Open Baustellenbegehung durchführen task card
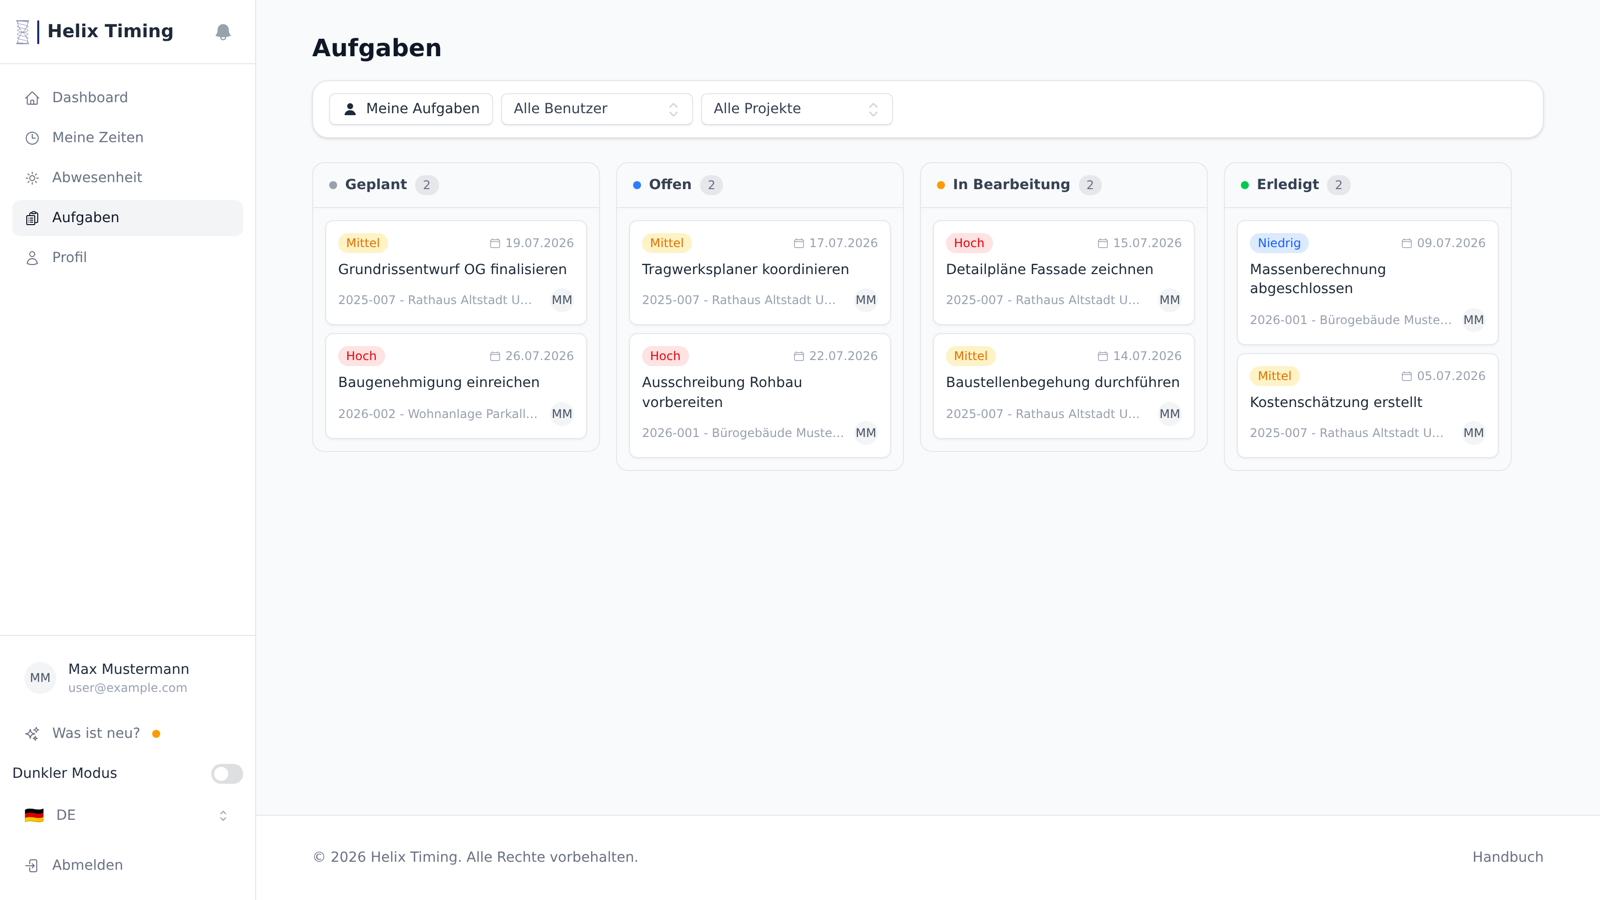 [1064, 386]
